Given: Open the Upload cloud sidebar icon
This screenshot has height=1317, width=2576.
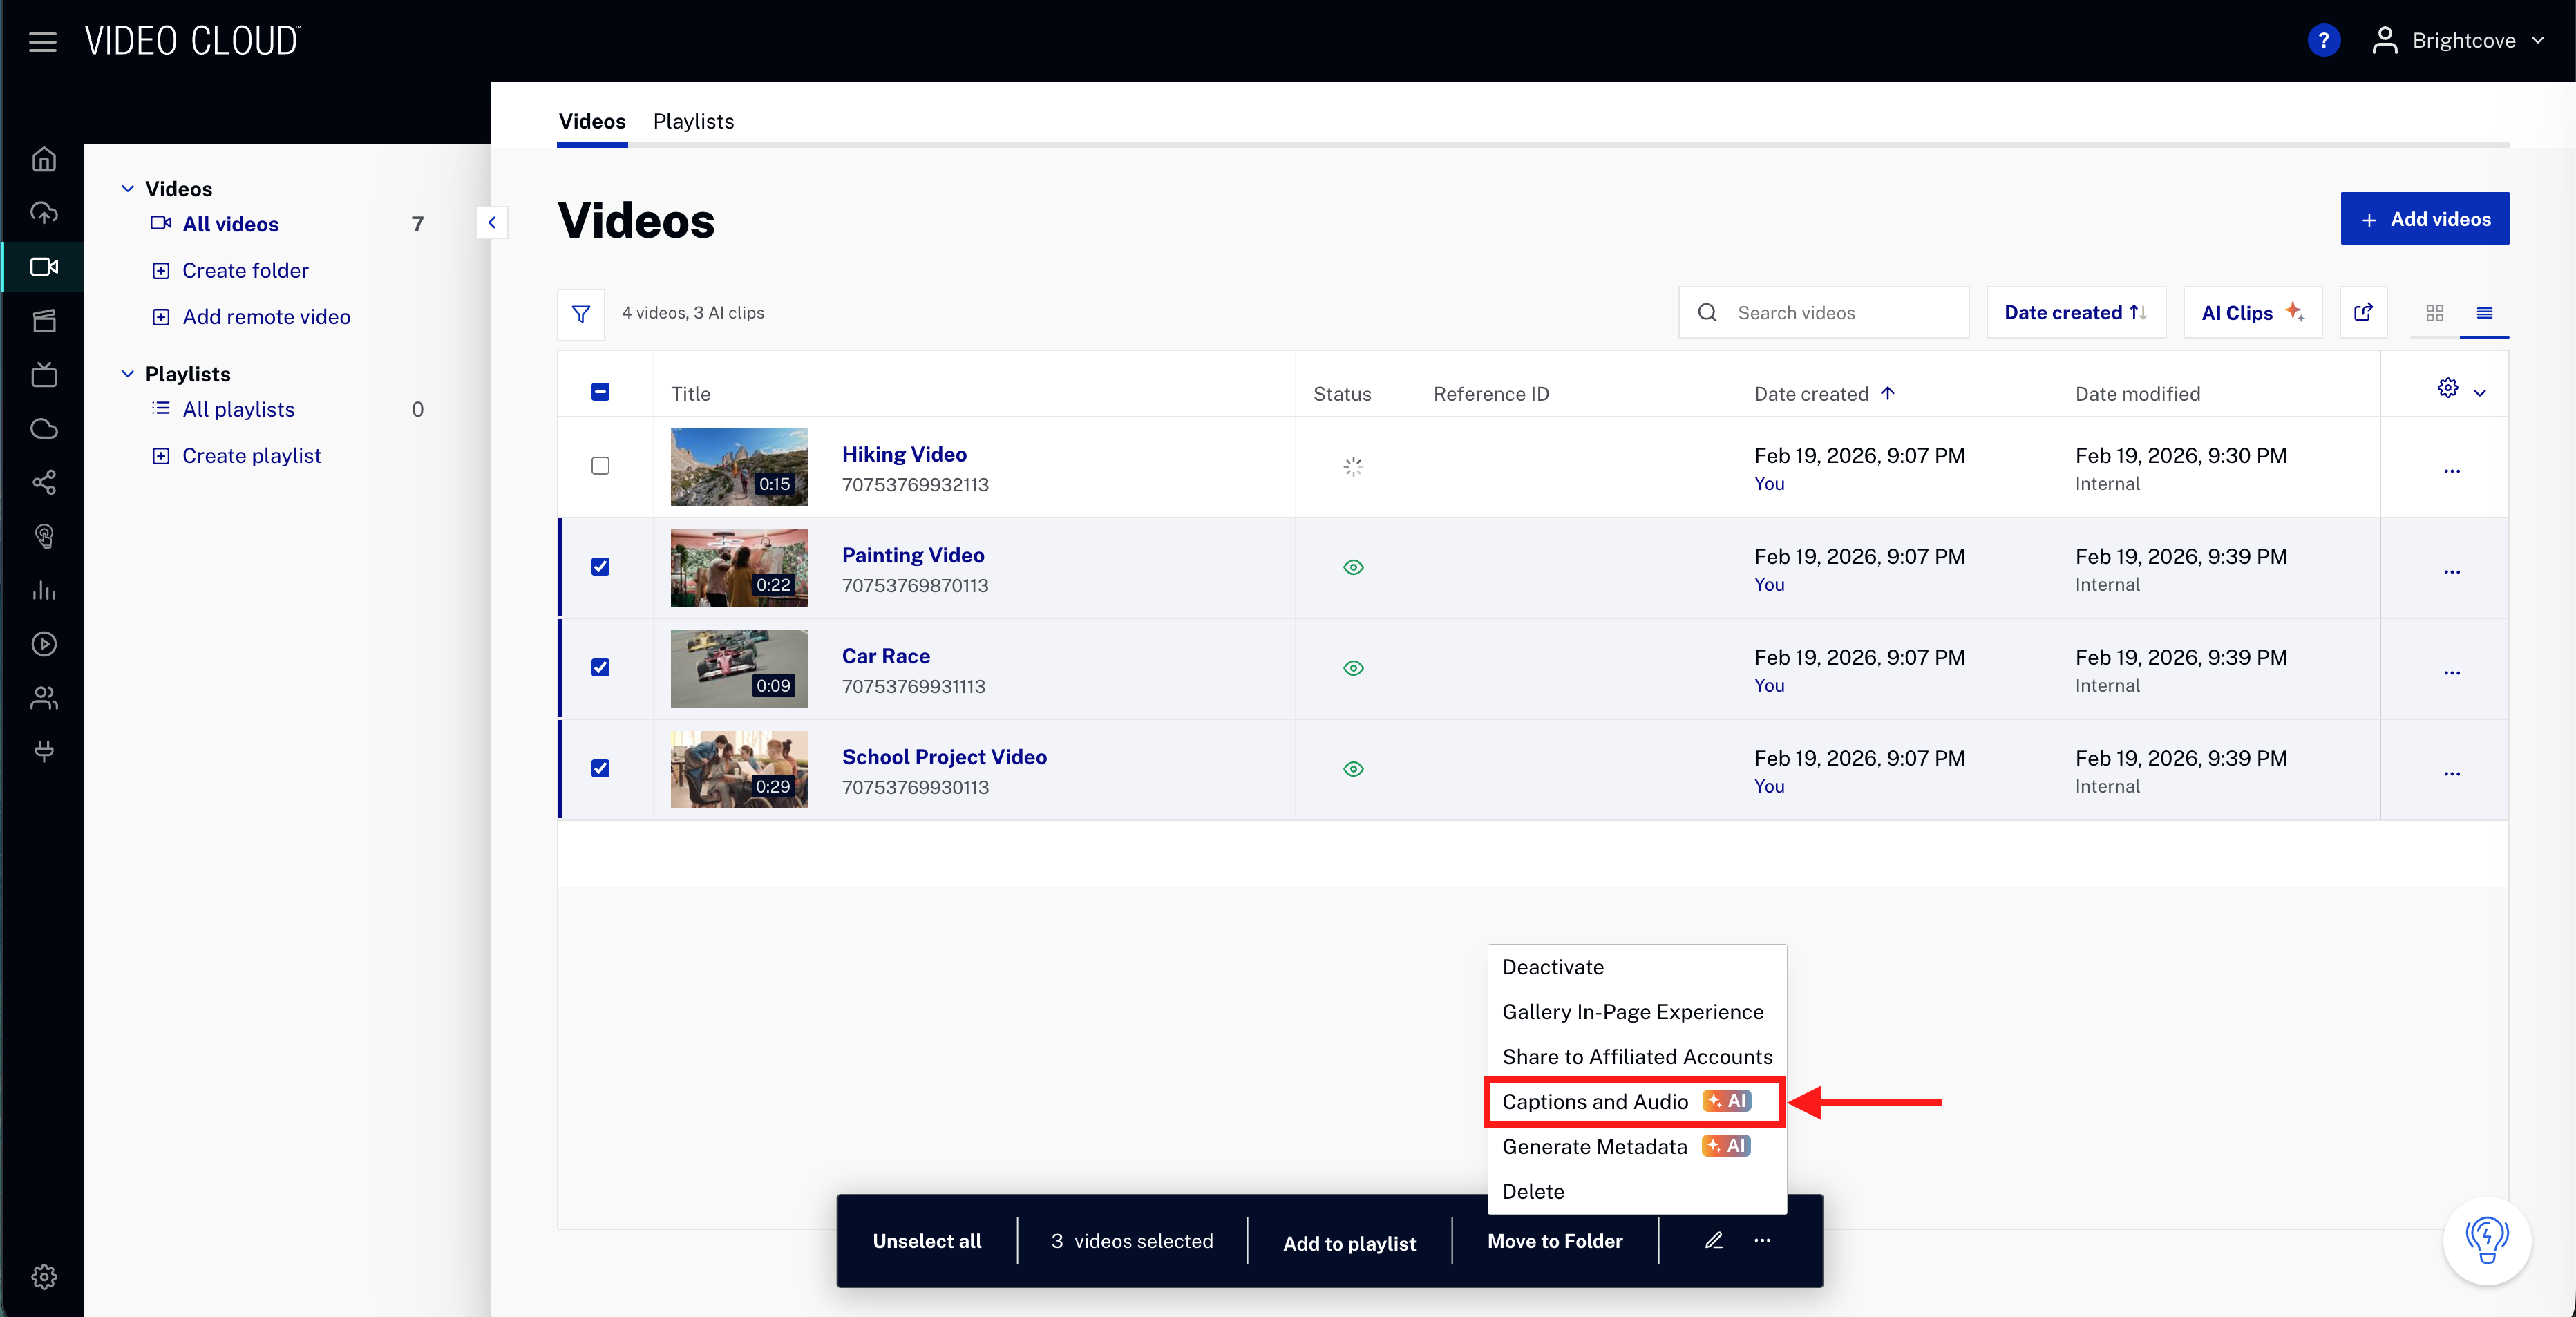Looking at the screenshot, I should click(x=43, y=213).
